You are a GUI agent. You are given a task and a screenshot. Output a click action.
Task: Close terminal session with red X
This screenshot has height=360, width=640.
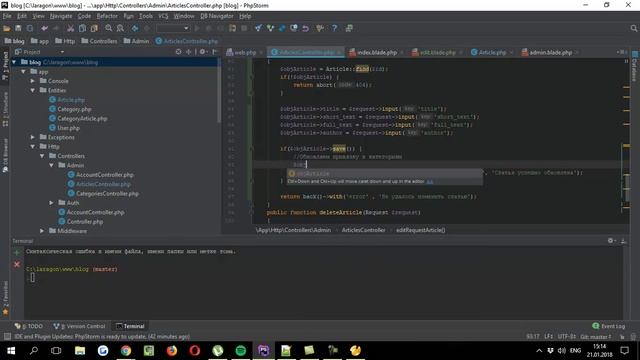click(x=17, y=264)
